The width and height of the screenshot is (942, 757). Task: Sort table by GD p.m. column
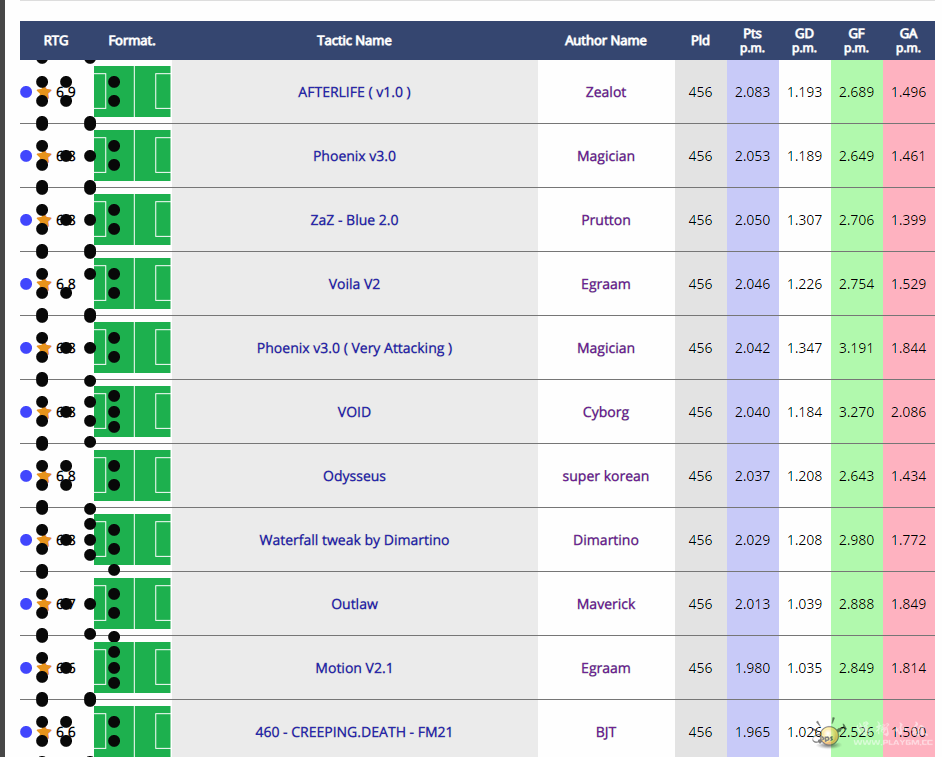(x=804, y=41)
